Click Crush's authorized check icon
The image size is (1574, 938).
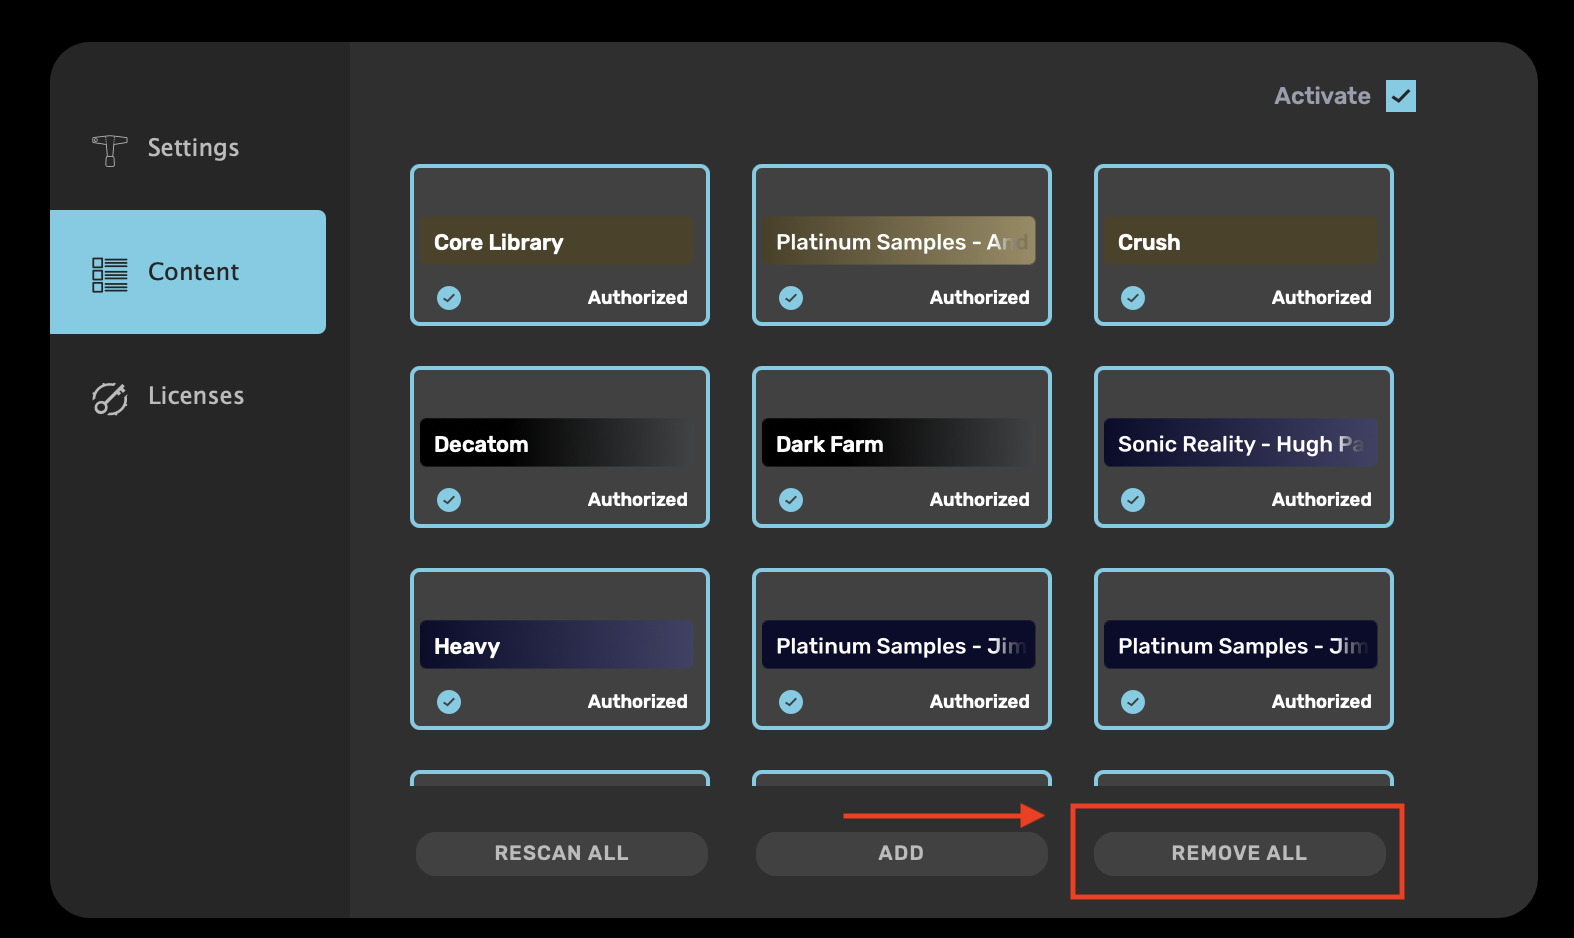click(1133, 298)
